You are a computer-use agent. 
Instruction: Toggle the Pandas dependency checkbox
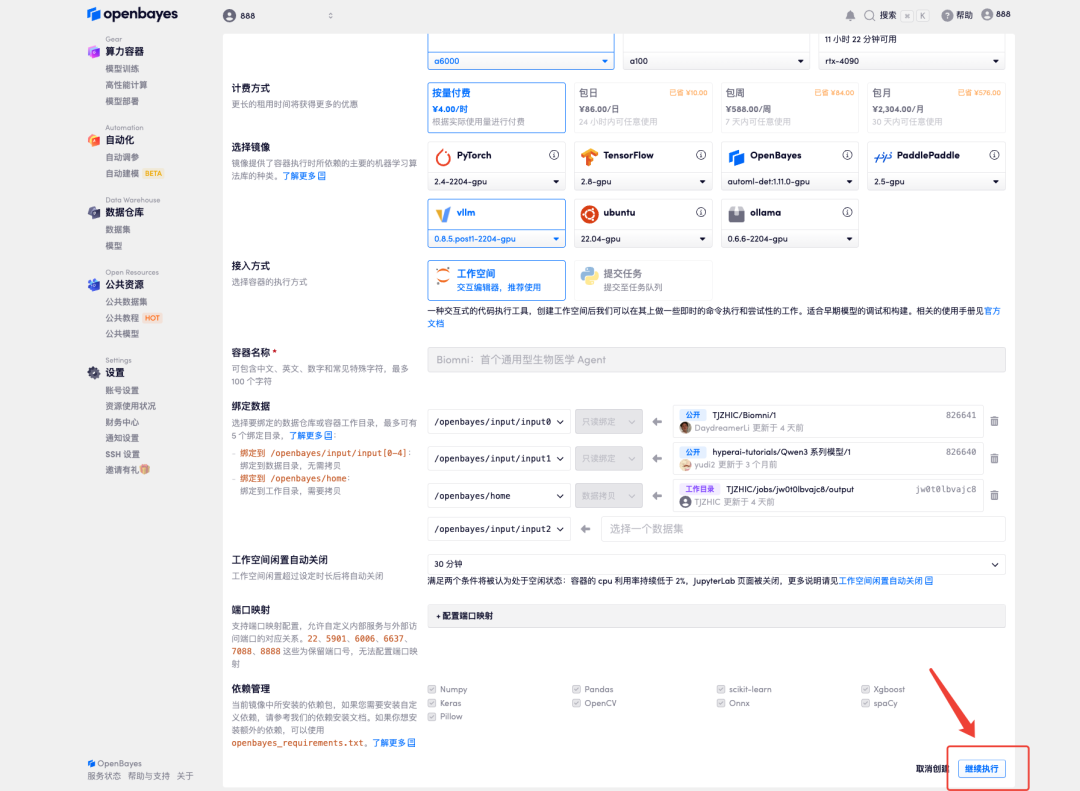click(x=576, y=689)
